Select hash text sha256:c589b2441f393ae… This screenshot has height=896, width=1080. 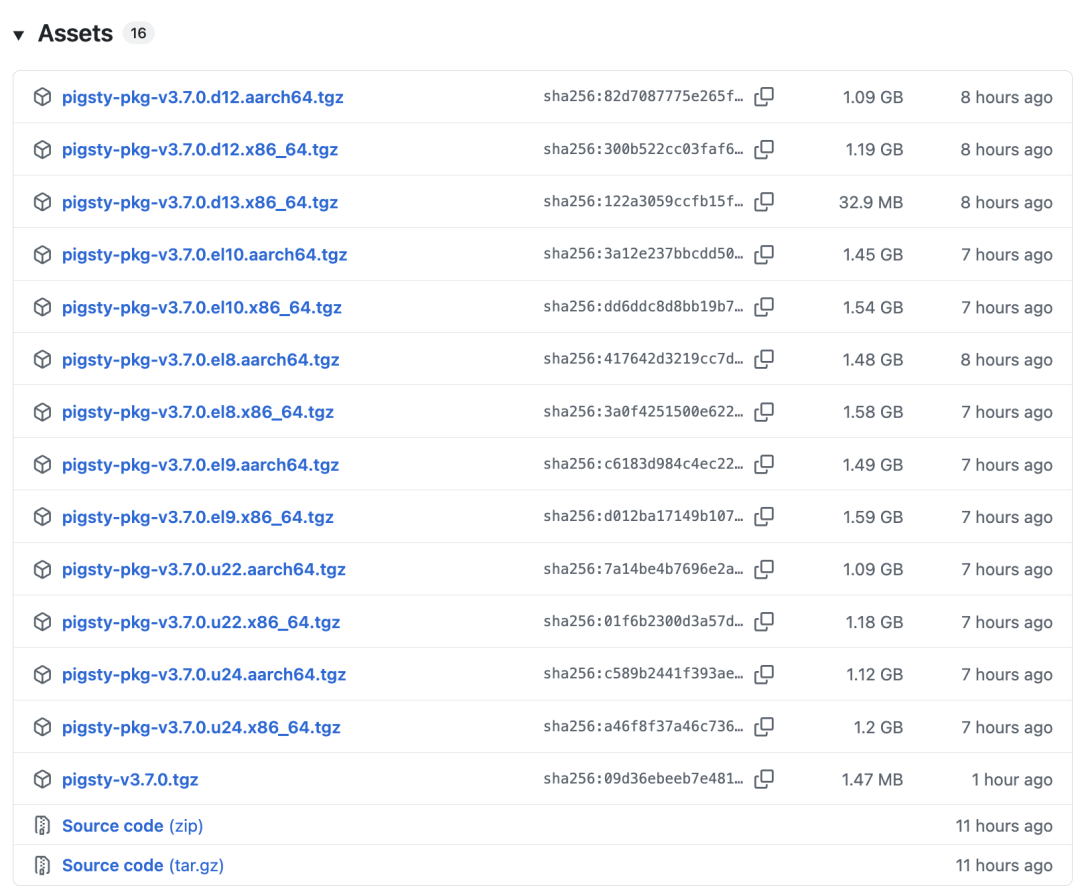click(x=643, y=674)
